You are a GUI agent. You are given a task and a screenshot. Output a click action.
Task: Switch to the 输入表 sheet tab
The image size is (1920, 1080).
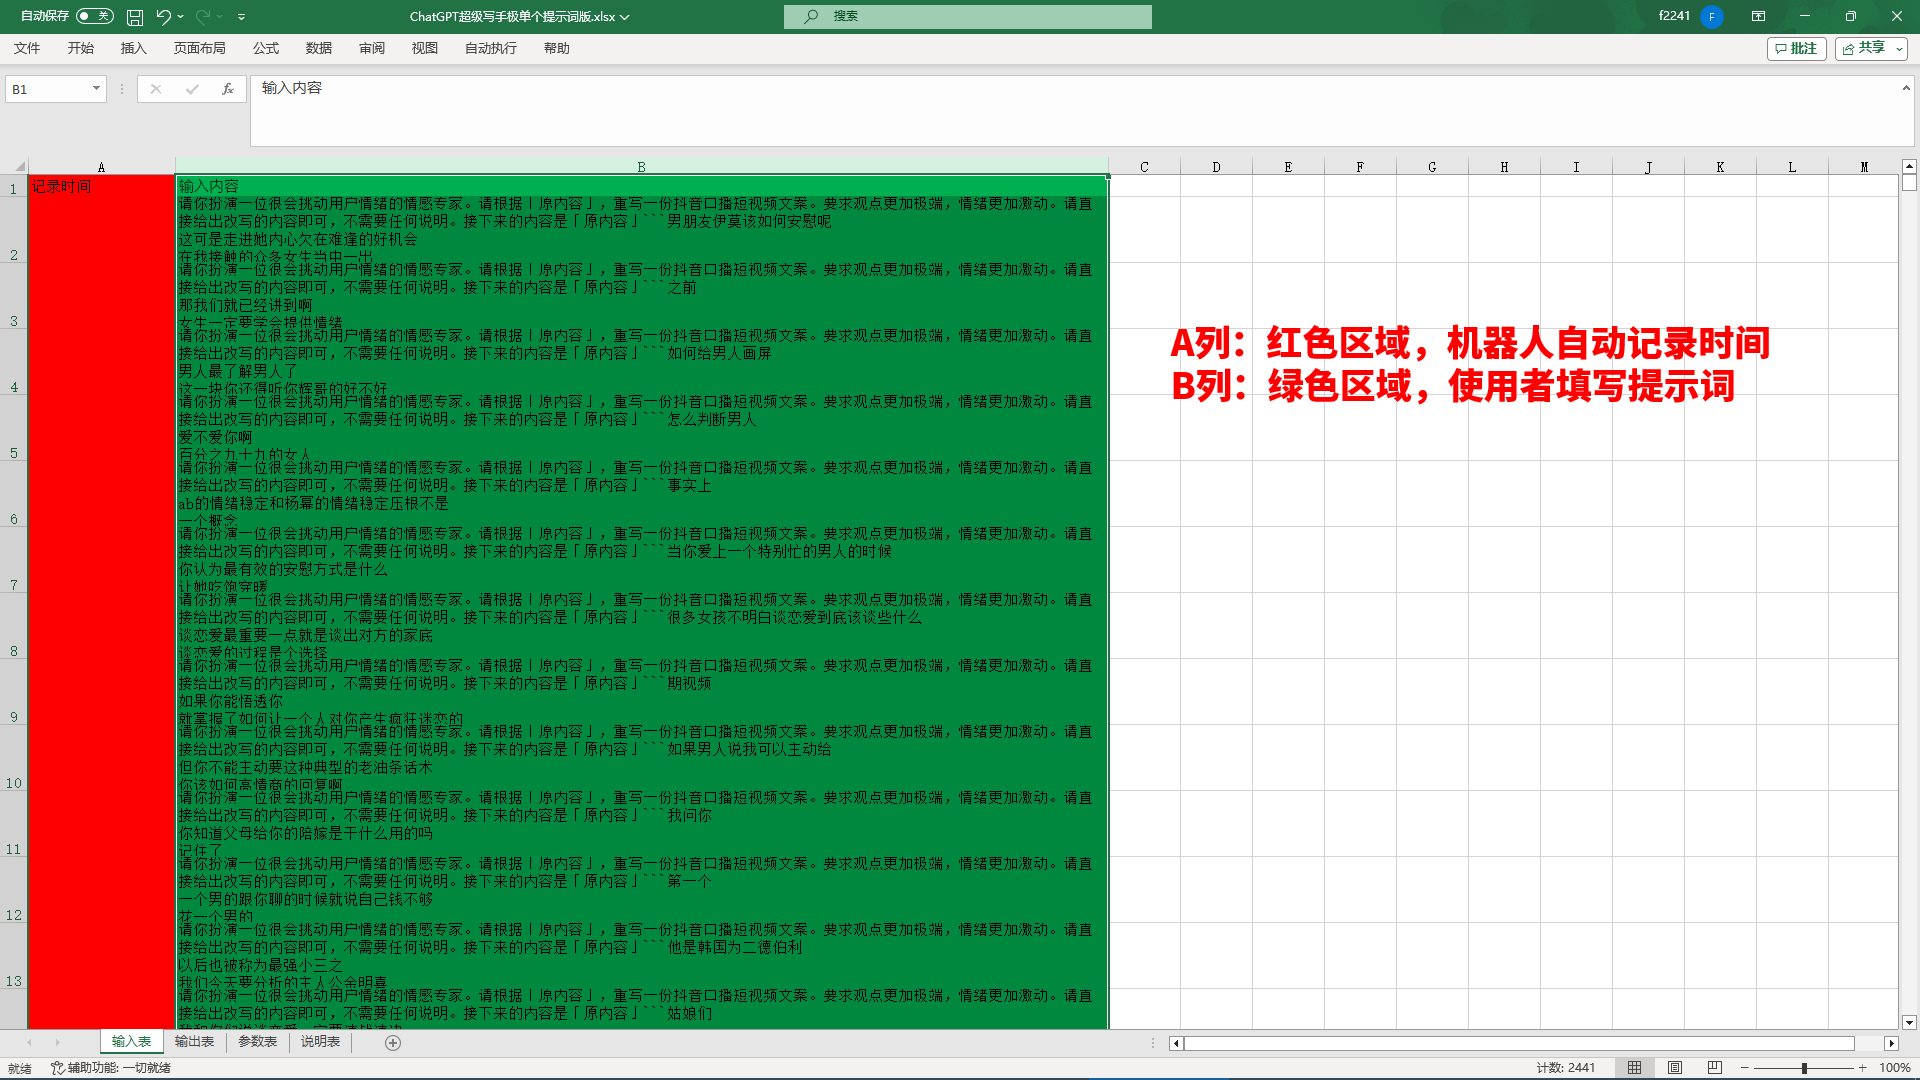click(131, 1042)
